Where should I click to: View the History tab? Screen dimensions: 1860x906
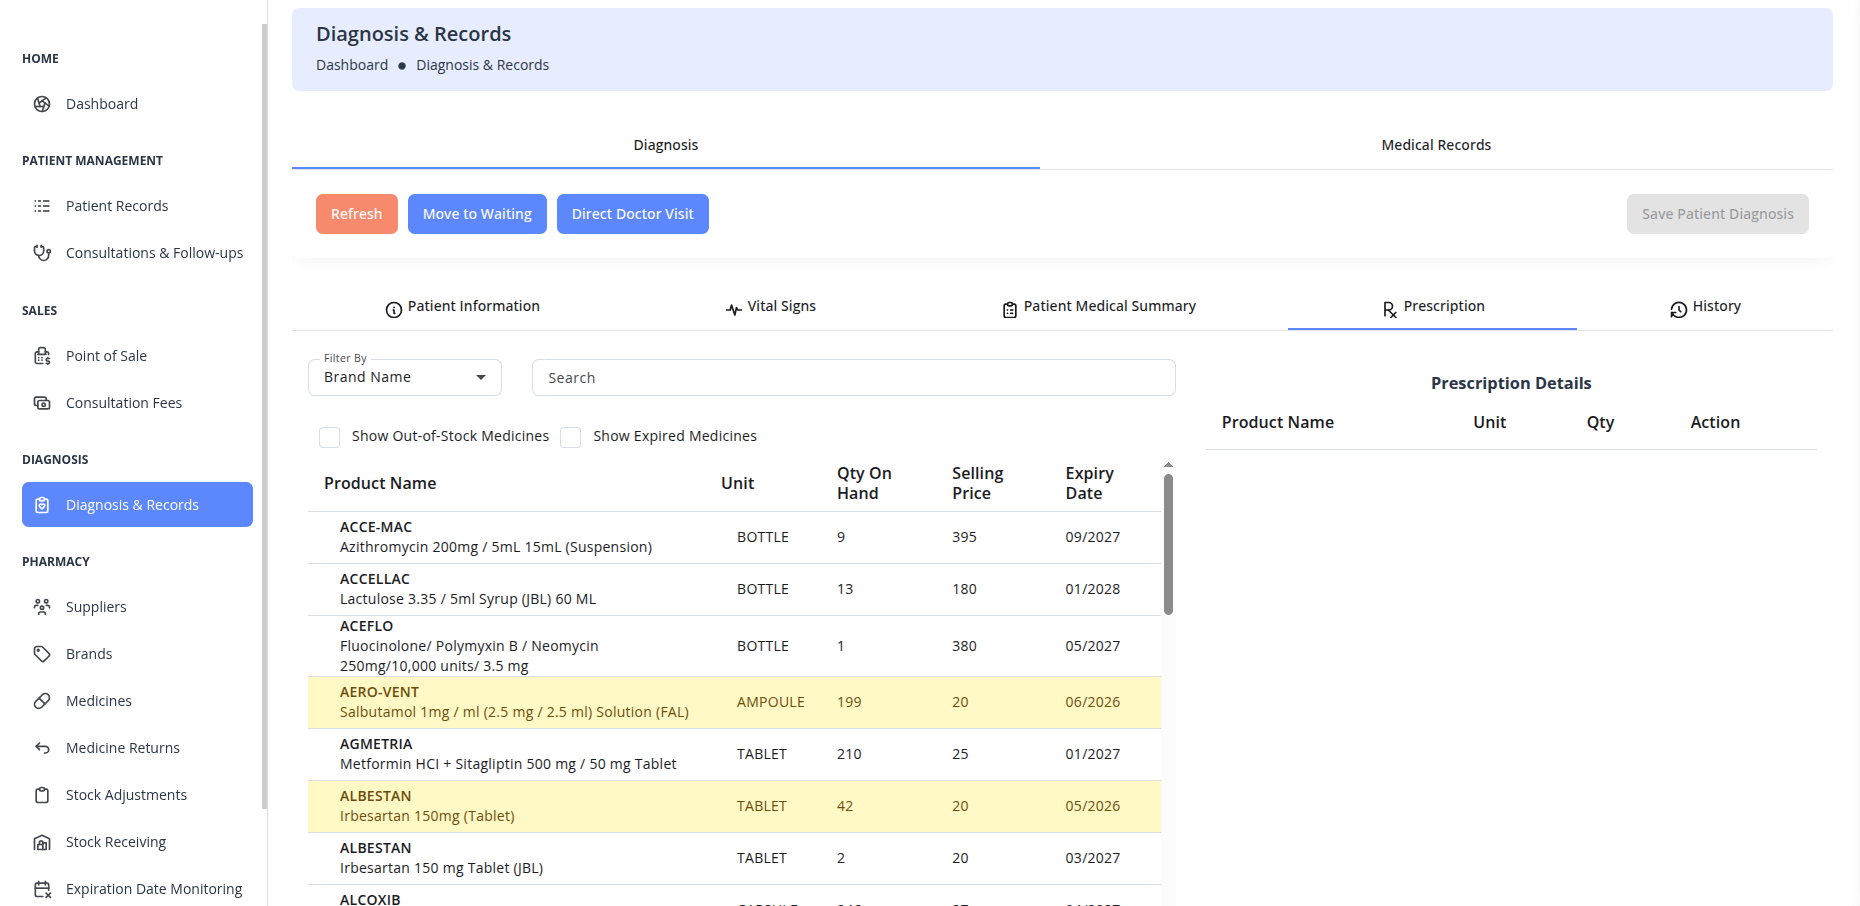click(1705, 307)
